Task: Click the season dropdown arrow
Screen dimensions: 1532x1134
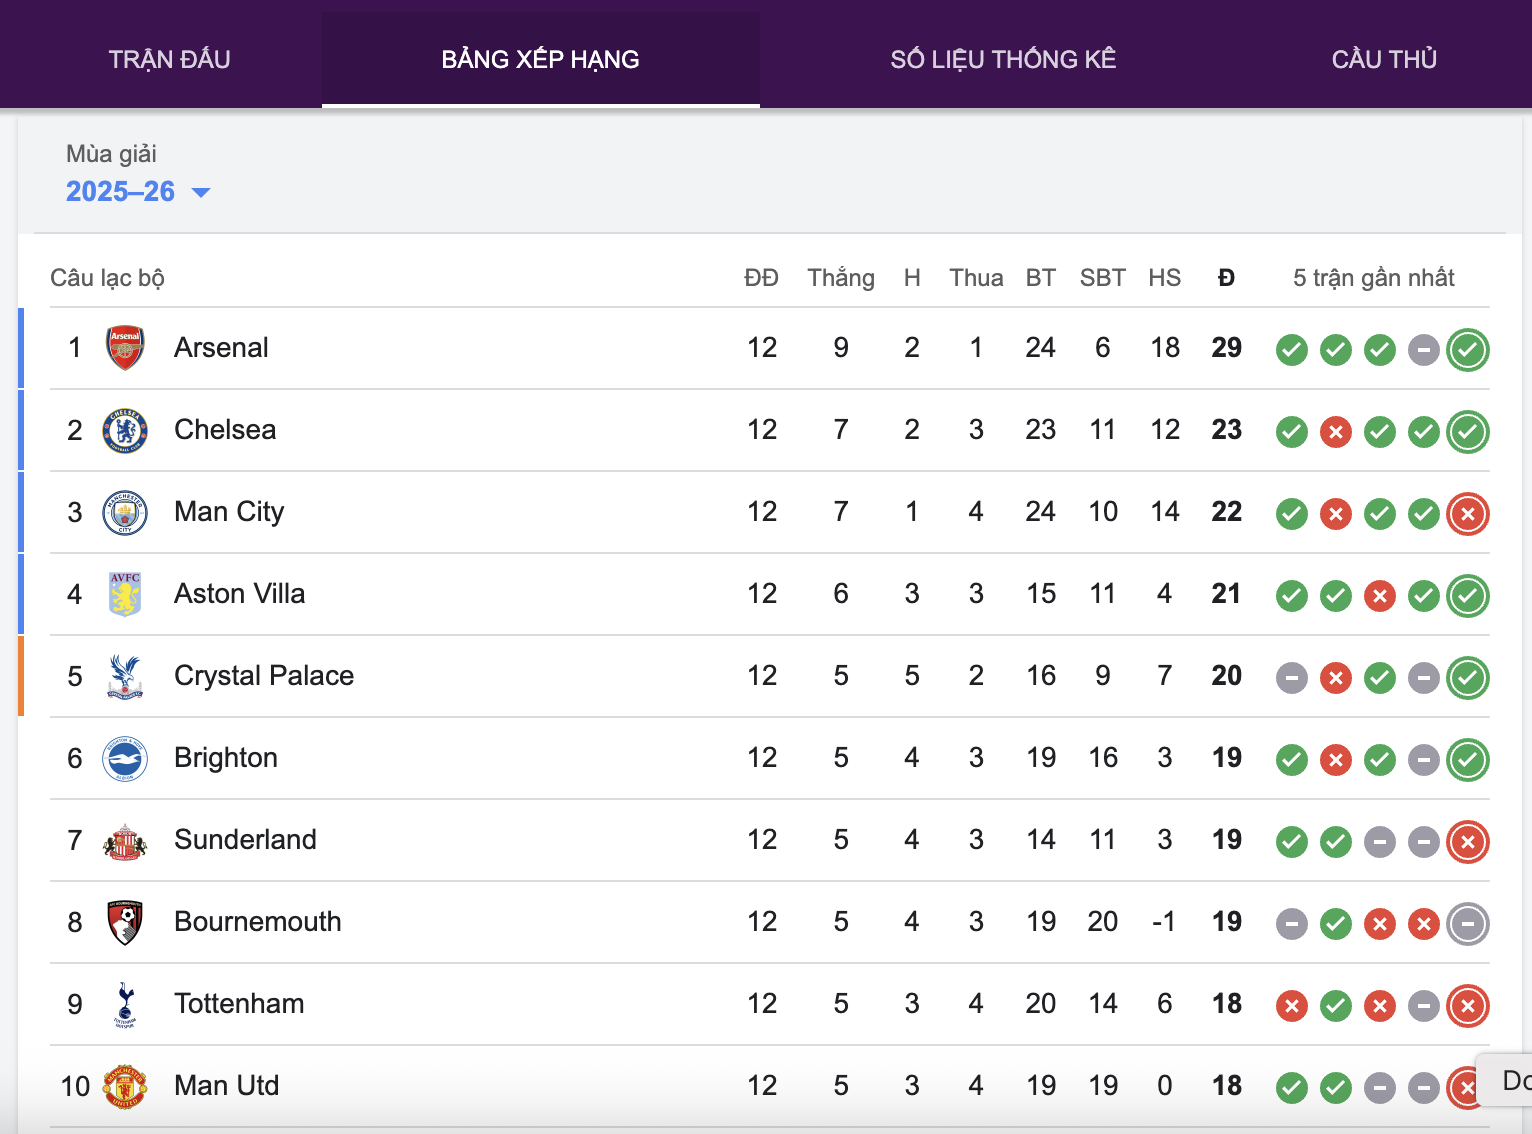Action: tap(201, 192)
